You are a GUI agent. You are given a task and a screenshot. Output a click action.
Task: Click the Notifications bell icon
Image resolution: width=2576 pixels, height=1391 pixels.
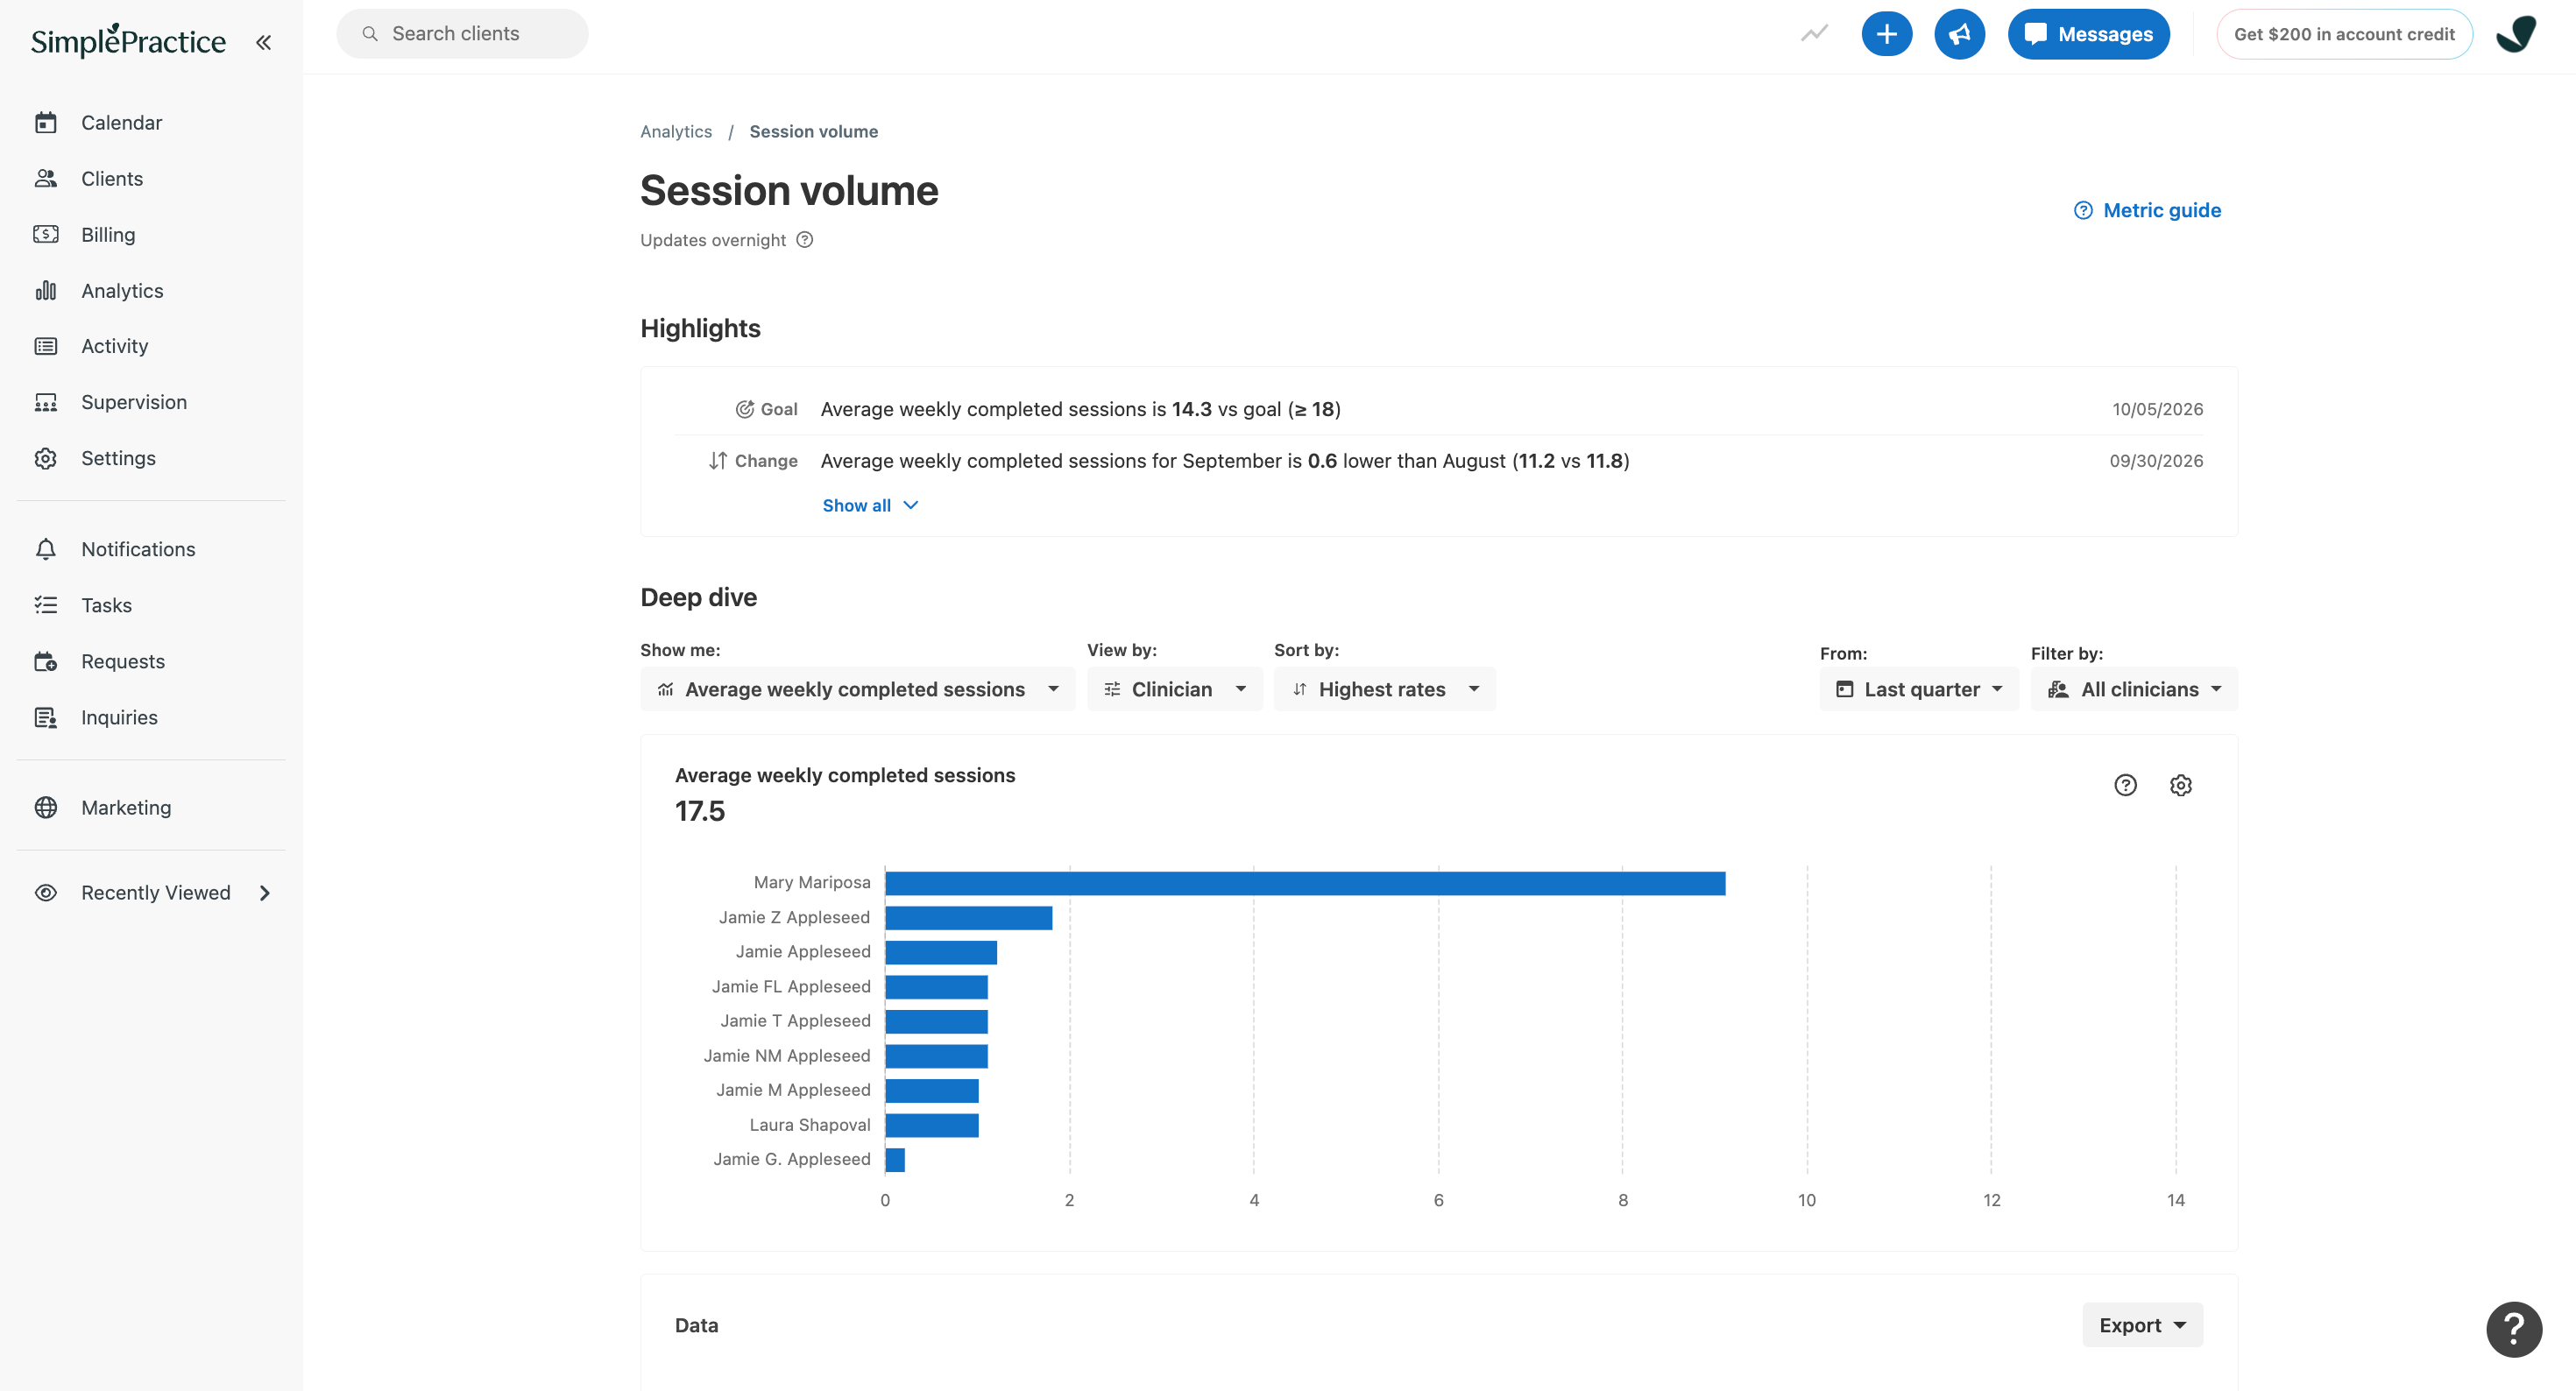[46, 549]
